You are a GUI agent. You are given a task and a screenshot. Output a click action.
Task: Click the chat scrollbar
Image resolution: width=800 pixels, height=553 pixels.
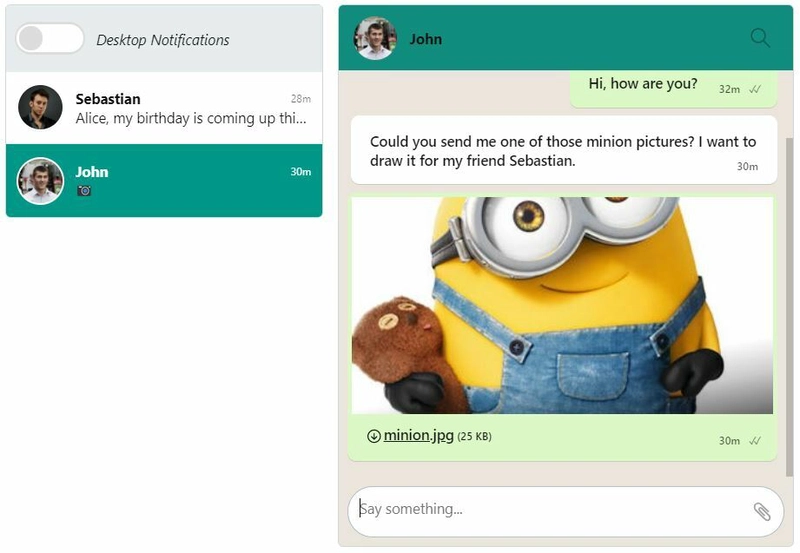(x=790, y=306)
